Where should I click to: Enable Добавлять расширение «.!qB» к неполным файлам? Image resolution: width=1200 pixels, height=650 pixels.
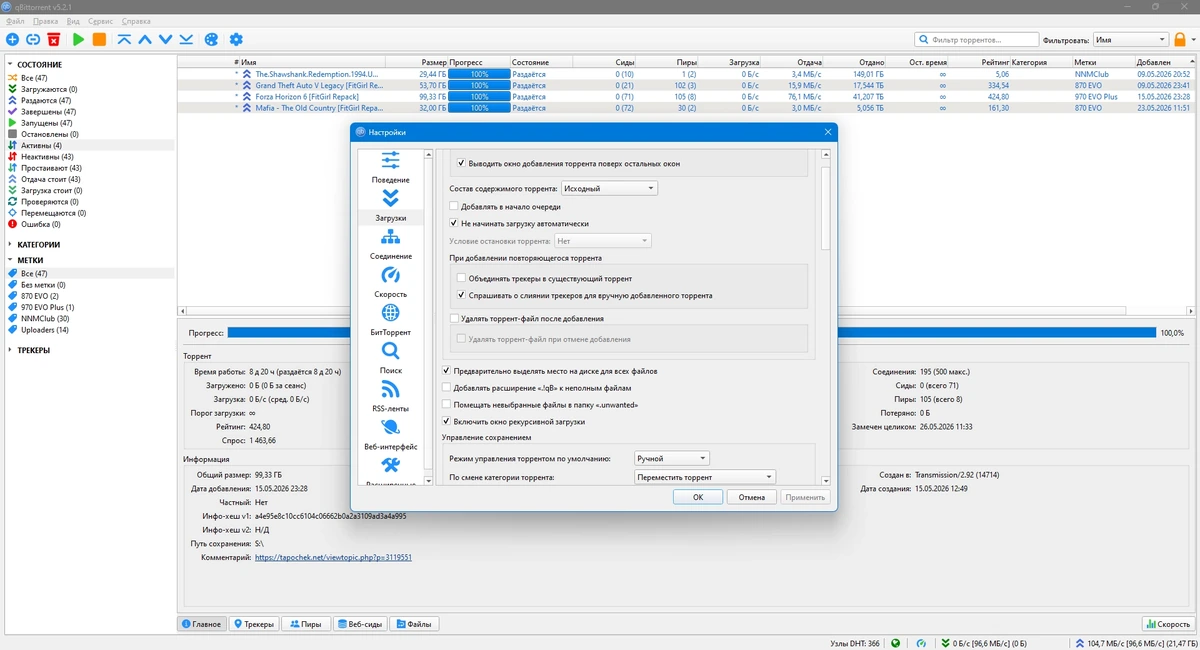click(x=446, y=387)
